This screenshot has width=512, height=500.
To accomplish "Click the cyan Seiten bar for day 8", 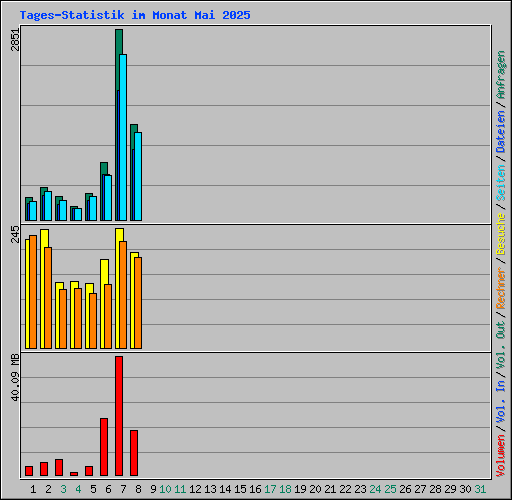I will (138, 176).
